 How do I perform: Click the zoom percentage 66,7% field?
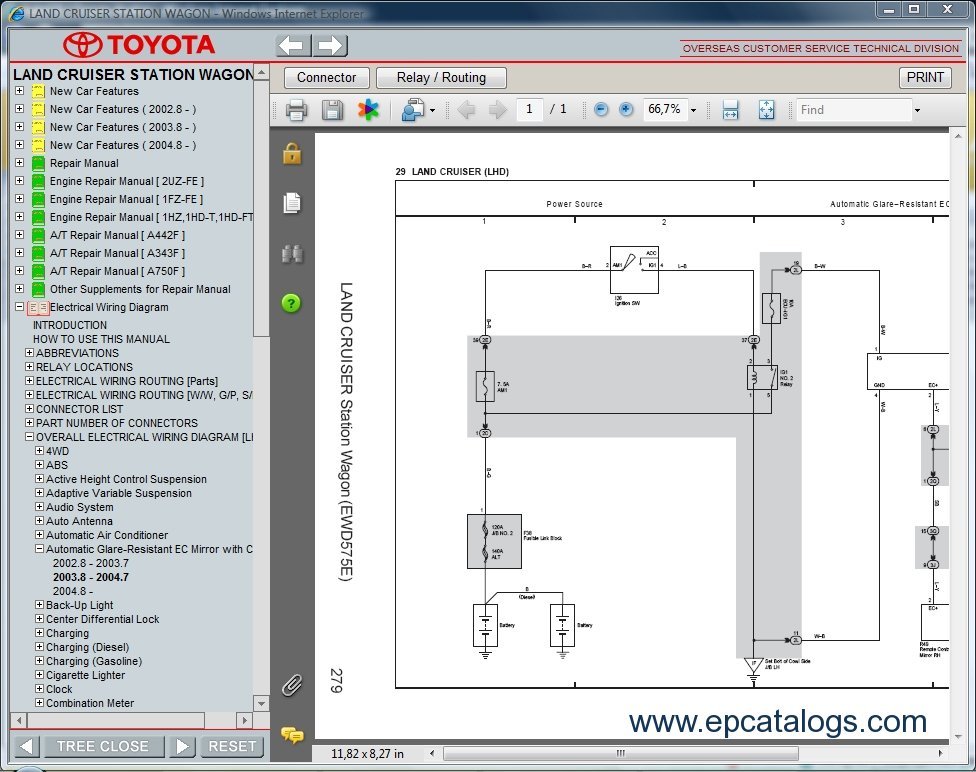(x=665, y=110)
